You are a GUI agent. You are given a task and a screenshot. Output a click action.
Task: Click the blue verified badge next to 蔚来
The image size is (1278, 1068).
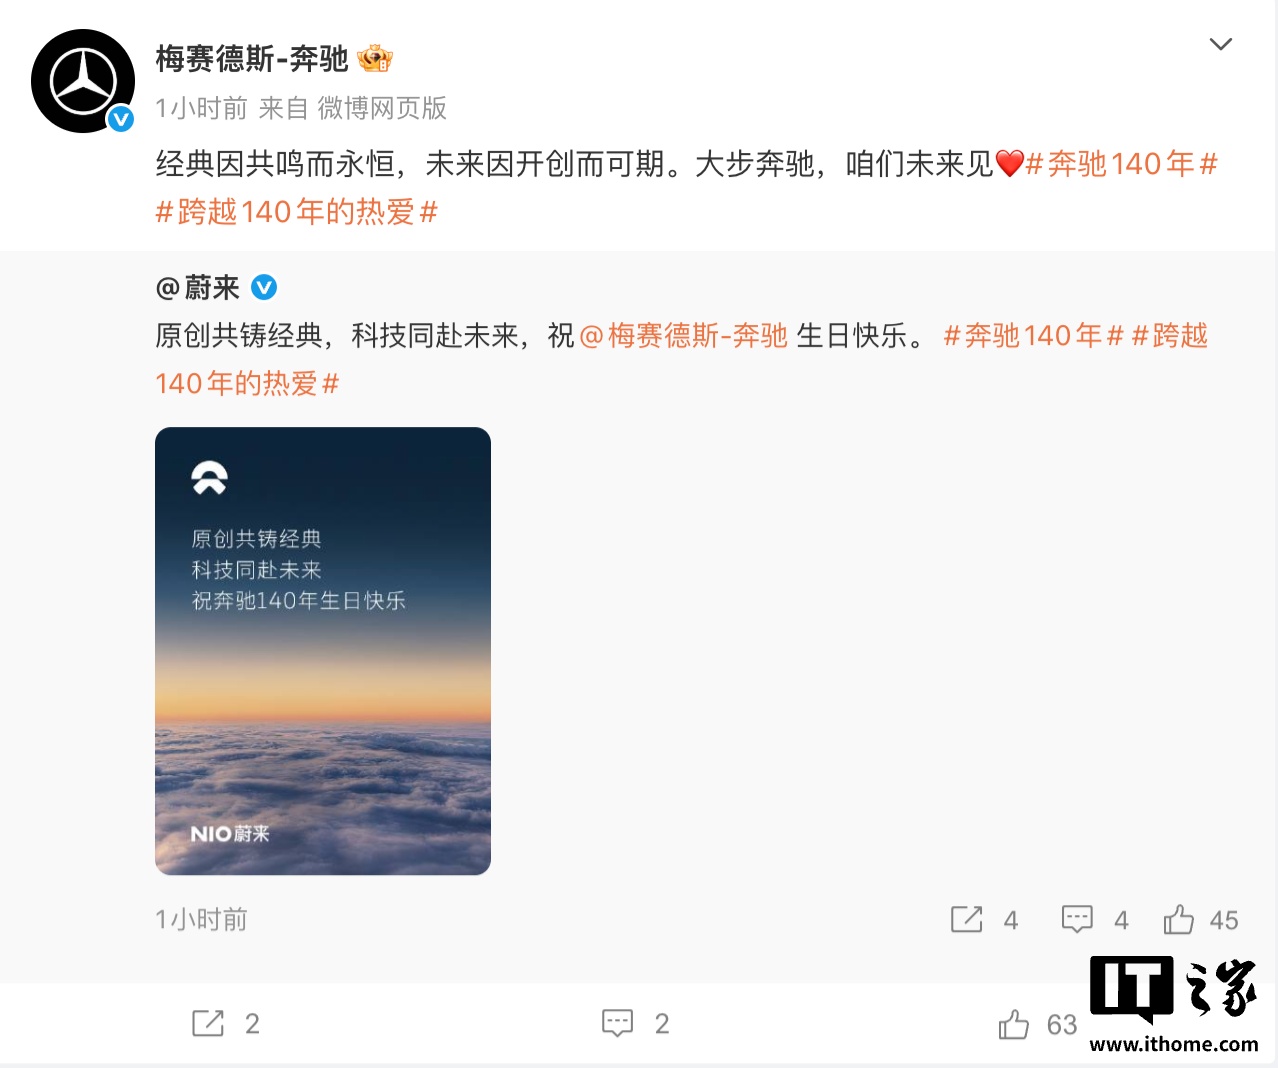pos(264,288)
